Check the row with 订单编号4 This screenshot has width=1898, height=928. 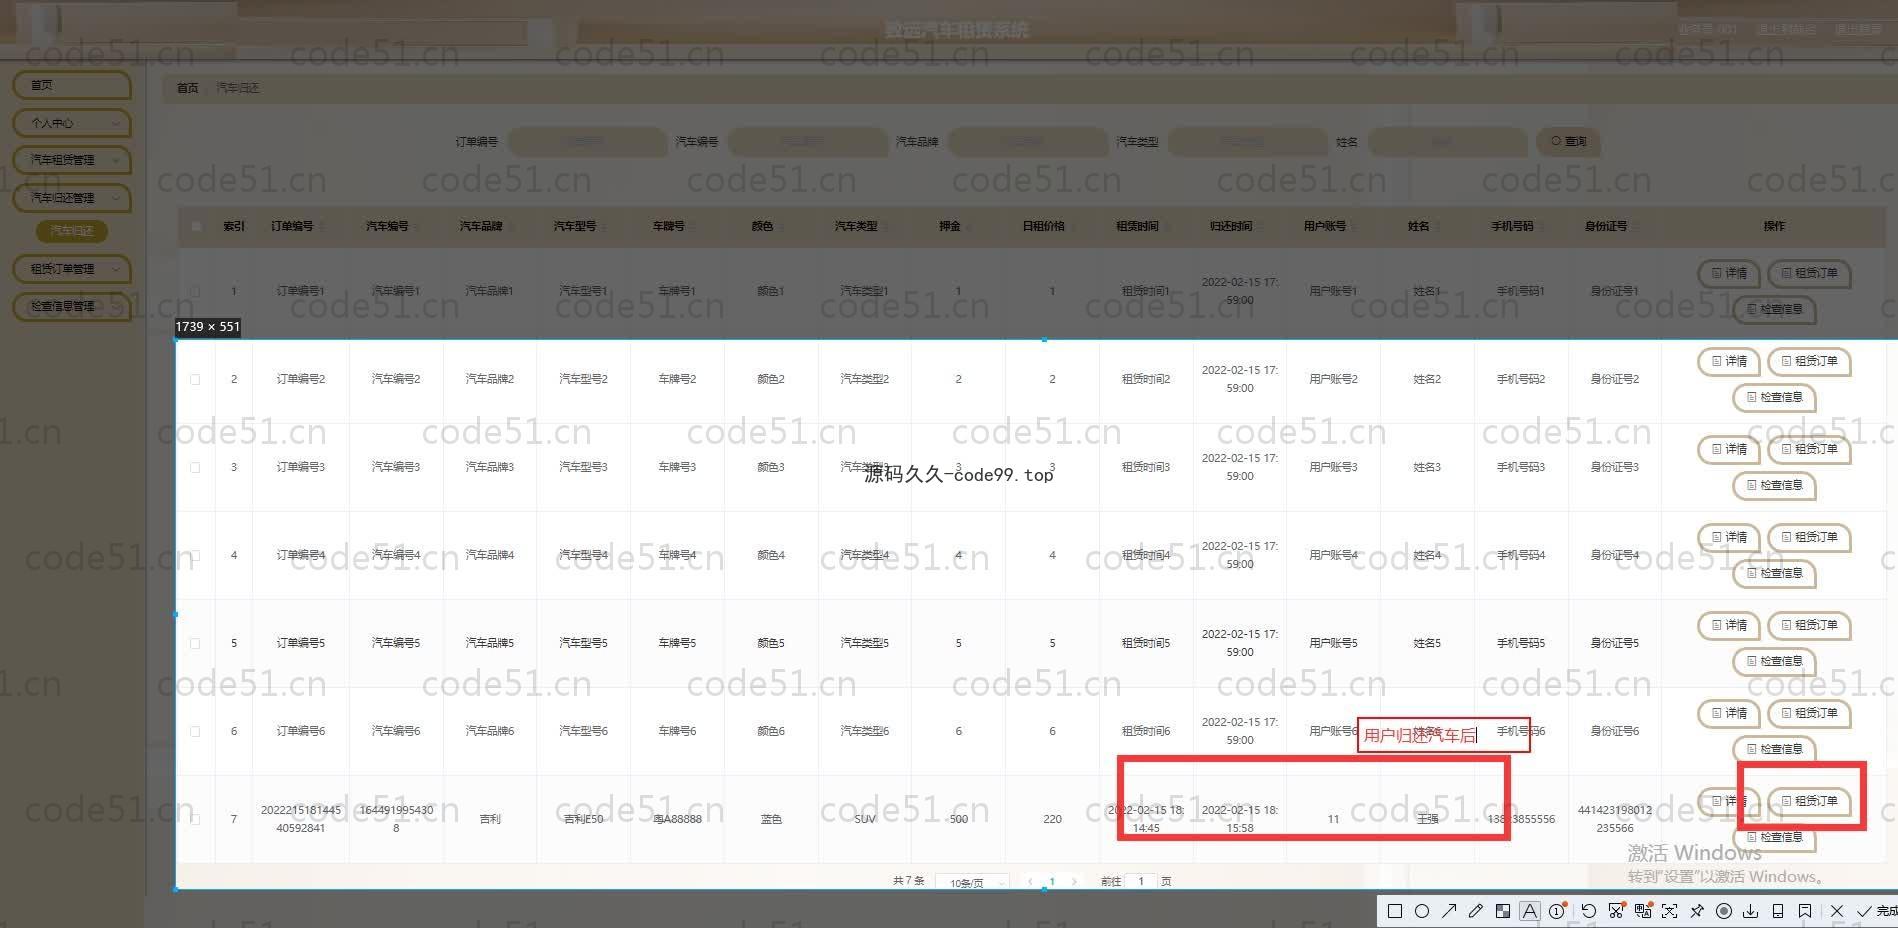pyautogui.click(x=195, y=555)
